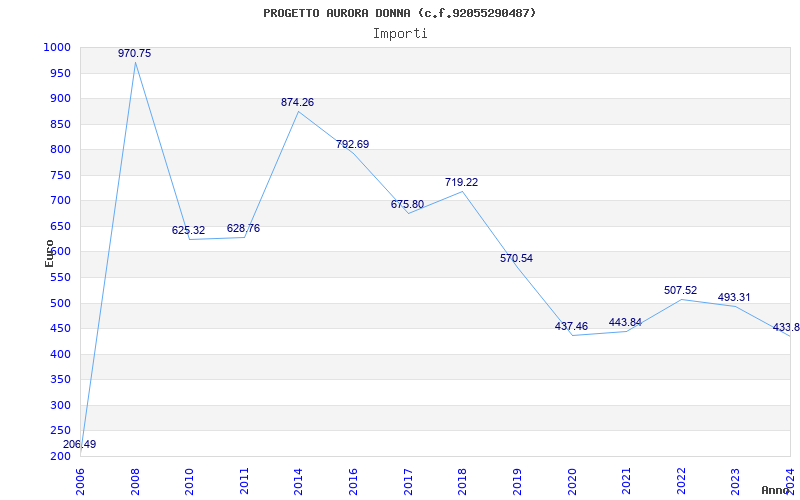This screenshot has height=500, width=800.
Task: Select the 628.76 data label
Action: pyautogui.click(x=243, y=228)
